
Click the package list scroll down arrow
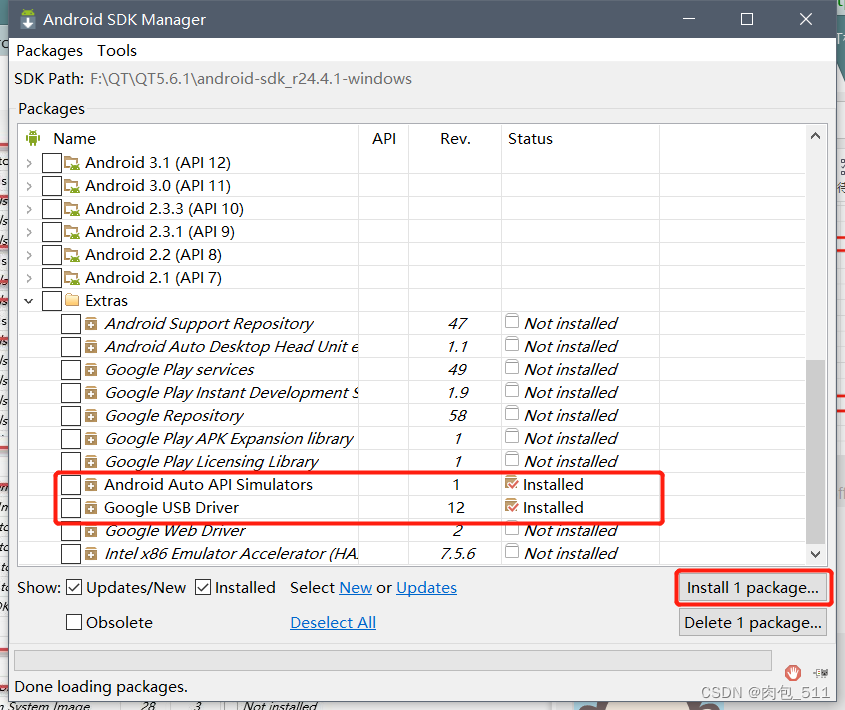[815, 554]
